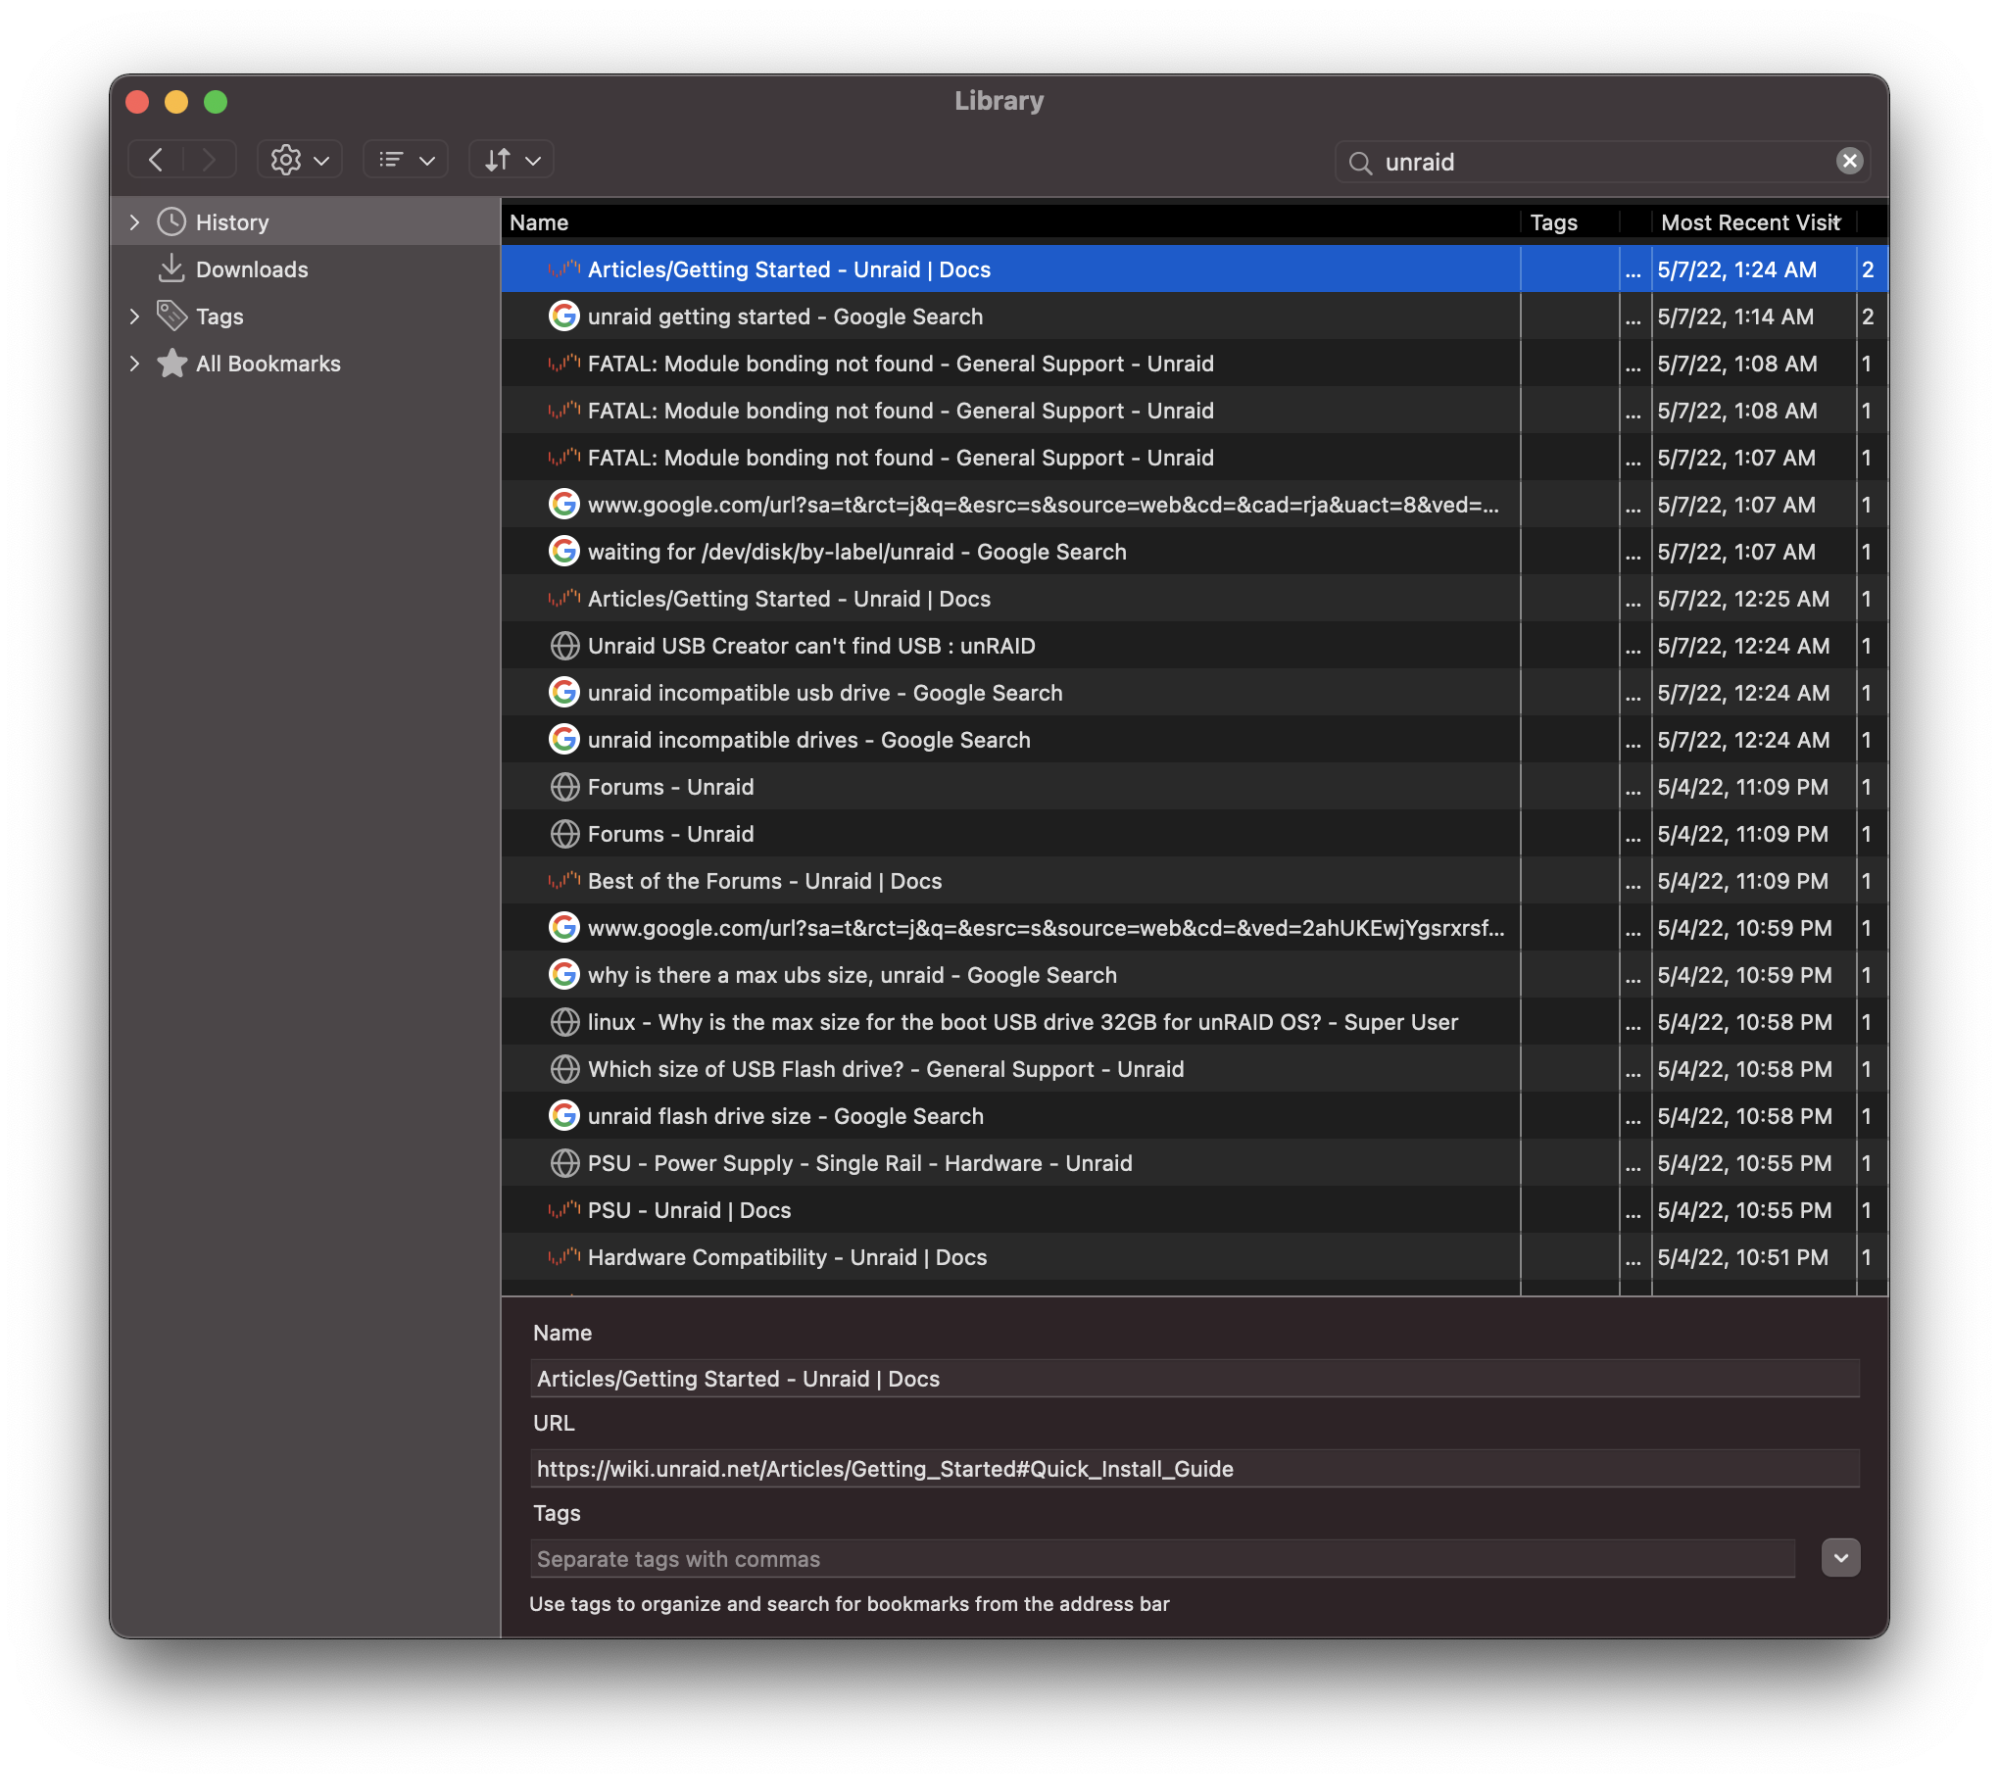Screen dimensions: 1999x1784
Task: Toggle sort order via Most Recent Visit header
Action: click(x=1749, y=222)
